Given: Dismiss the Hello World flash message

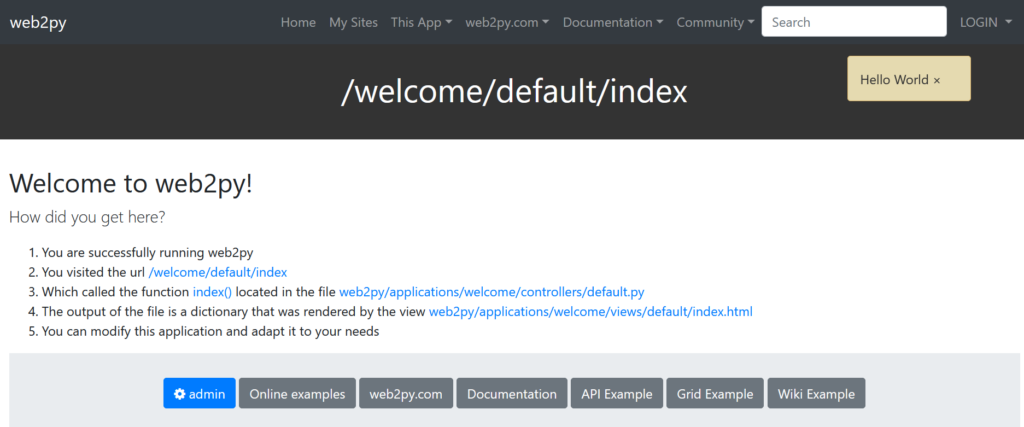Looking at the screenshot, I should click(936, 80).
